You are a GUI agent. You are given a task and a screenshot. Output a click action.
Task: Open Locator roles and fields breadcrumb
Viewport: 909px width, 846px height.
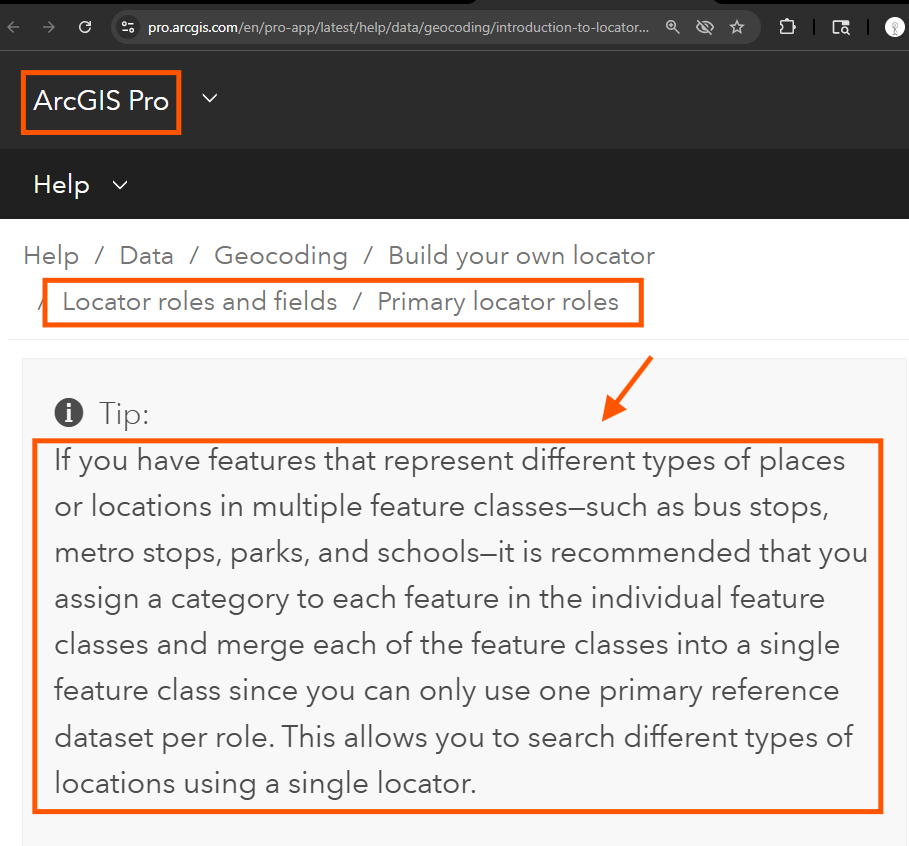(x=200, y=302)
